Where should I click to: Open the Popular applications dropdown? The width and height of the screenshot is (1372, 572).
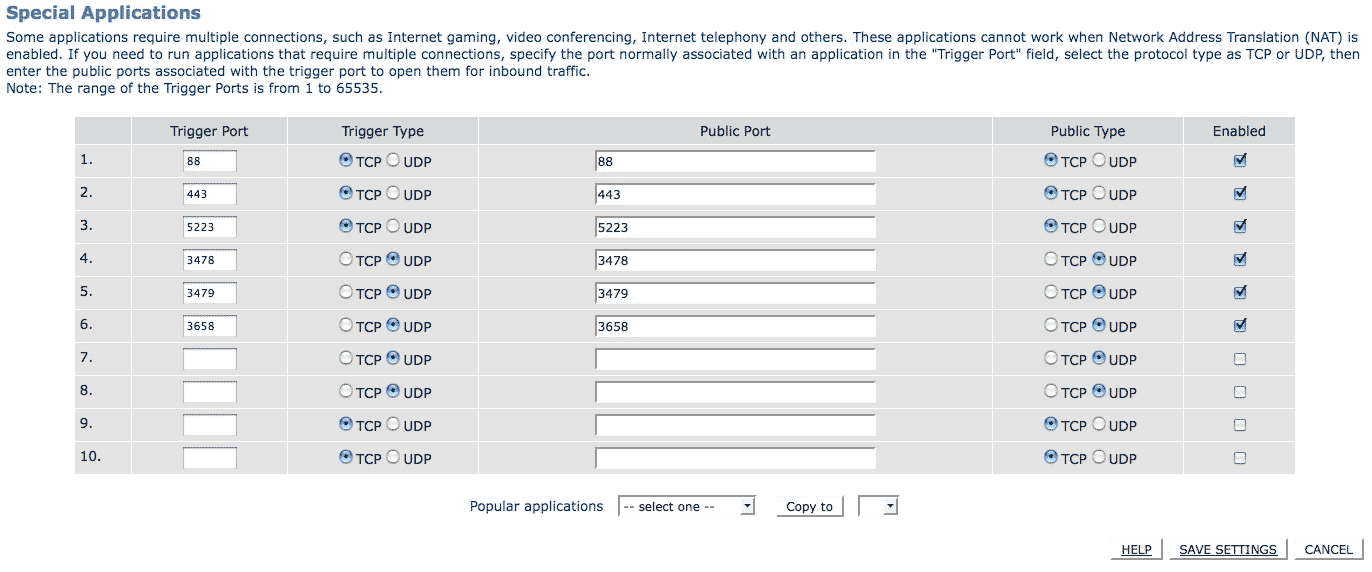687,506
